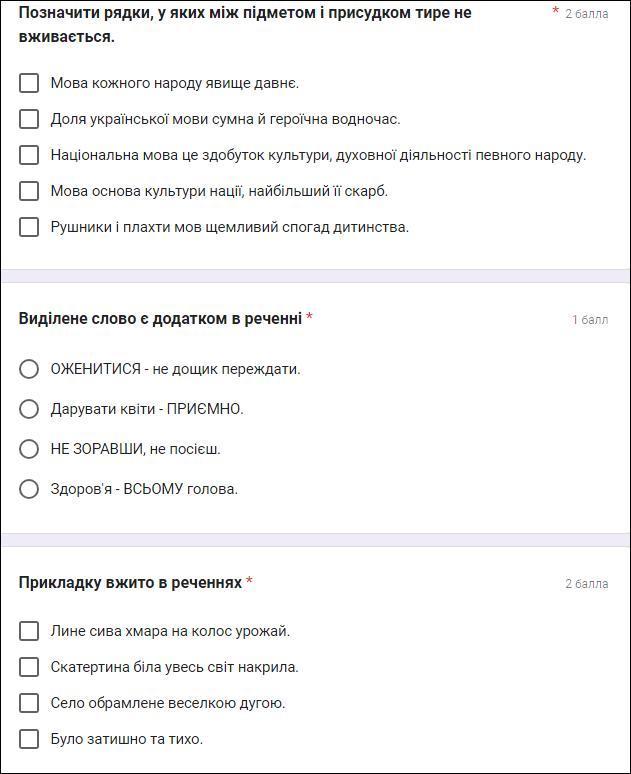This screenshot has width=631, height=774.
Task: Tick 'Скатертина біла увесь світ накрила' checkbox
Action: (x=29, y=667)
